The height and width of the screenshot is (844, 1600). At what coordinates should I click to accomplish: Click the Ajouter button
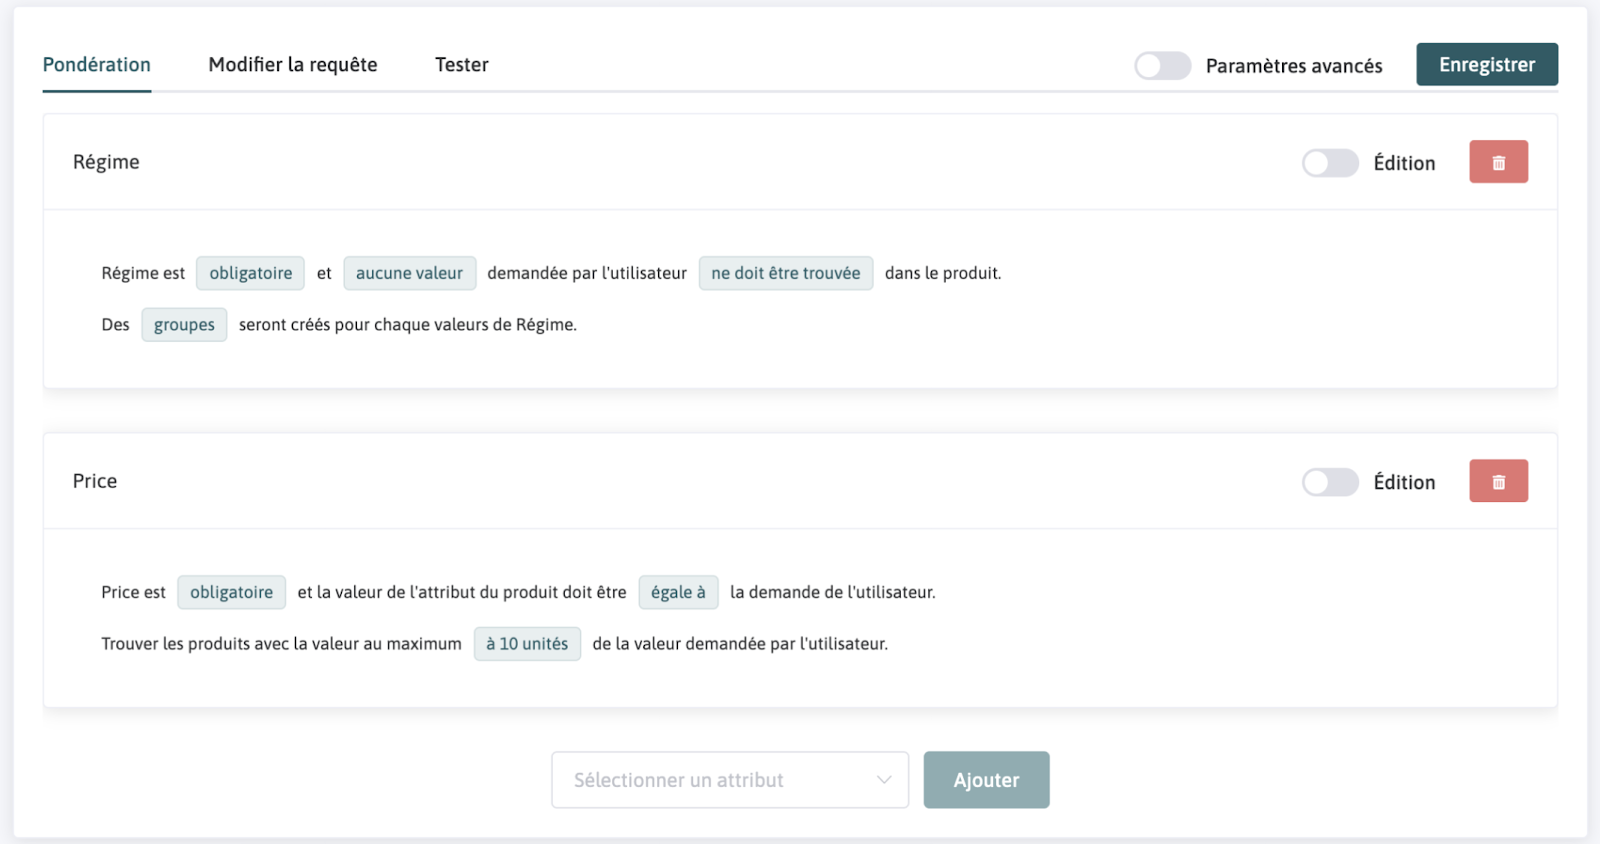(986, 780)
